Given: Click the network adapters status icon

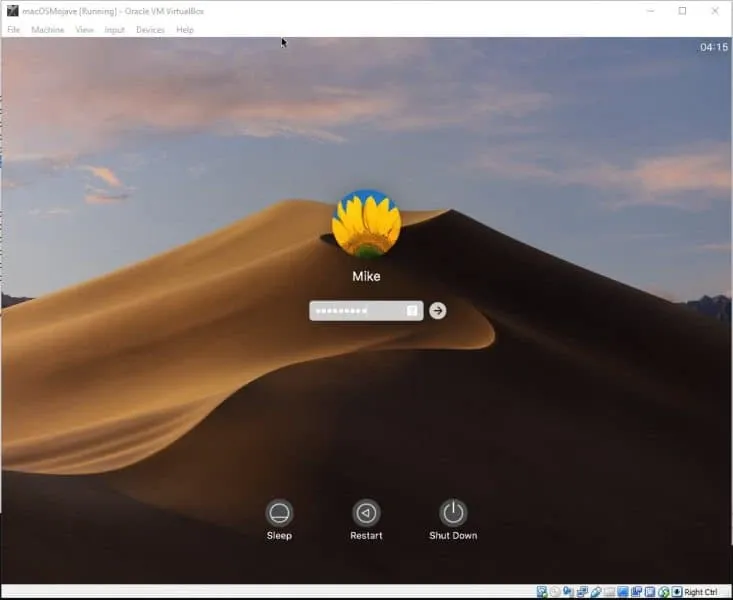Looking at the screenshot, I should click(582, 592).
